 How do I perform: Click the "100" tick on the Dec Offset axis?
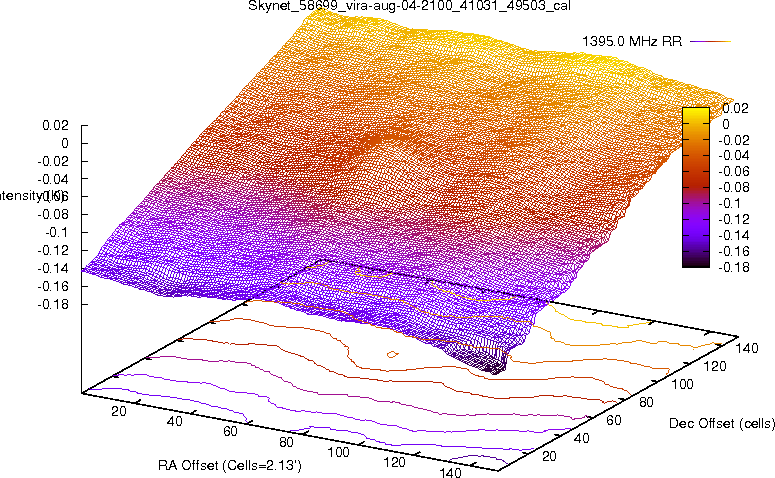(682, 384)
